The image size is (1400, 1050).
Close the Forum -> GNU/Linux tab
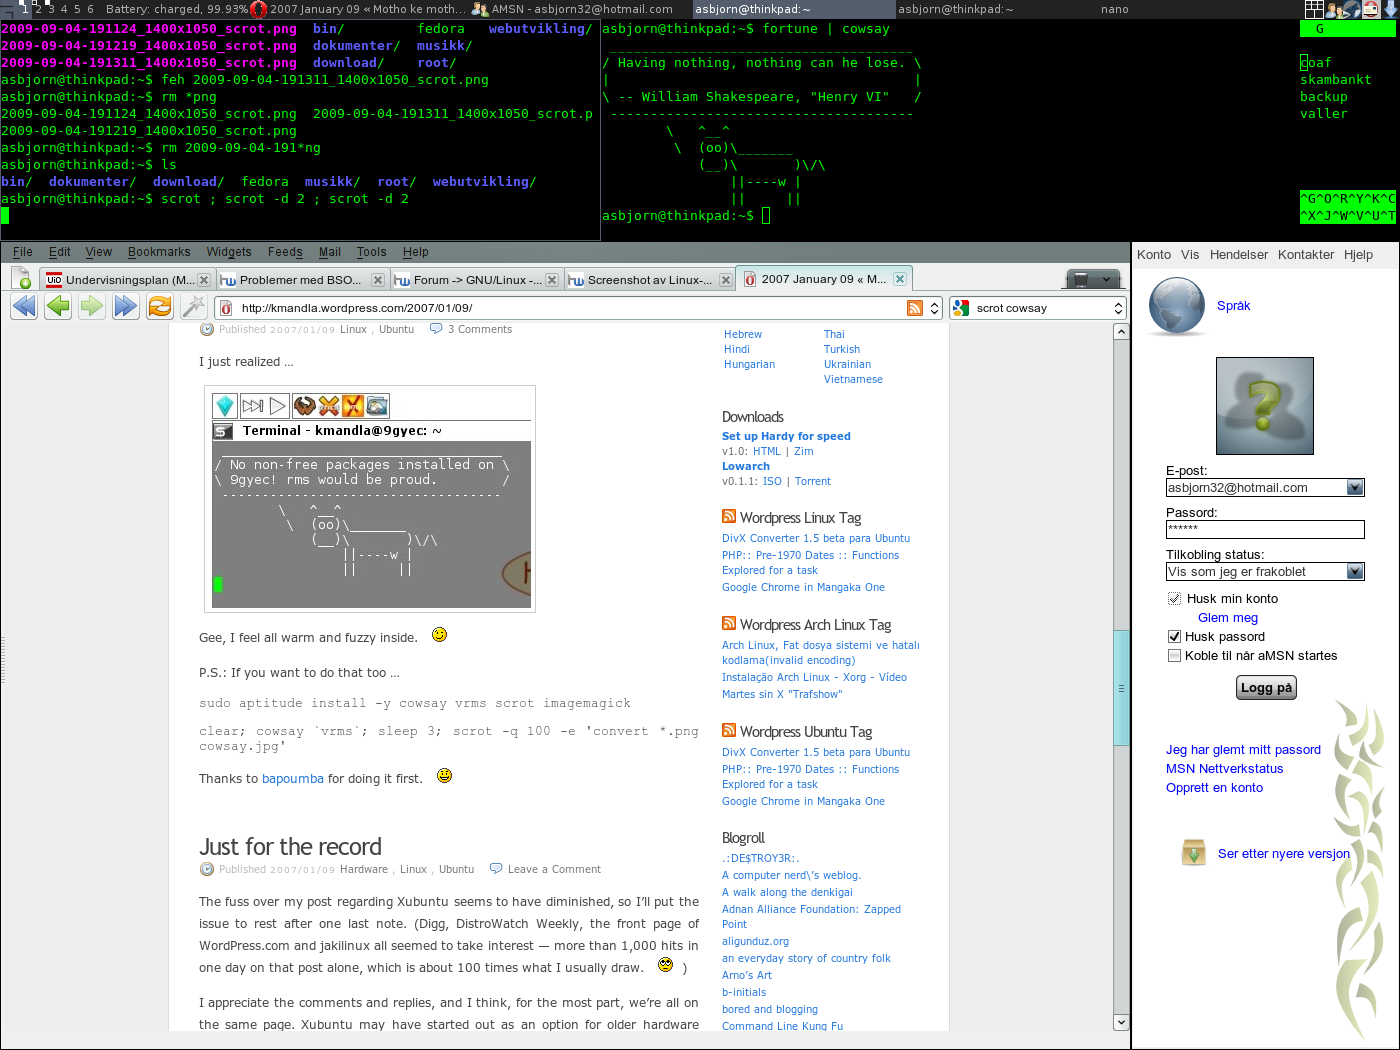pyautogui.click(x=552, y=280)
